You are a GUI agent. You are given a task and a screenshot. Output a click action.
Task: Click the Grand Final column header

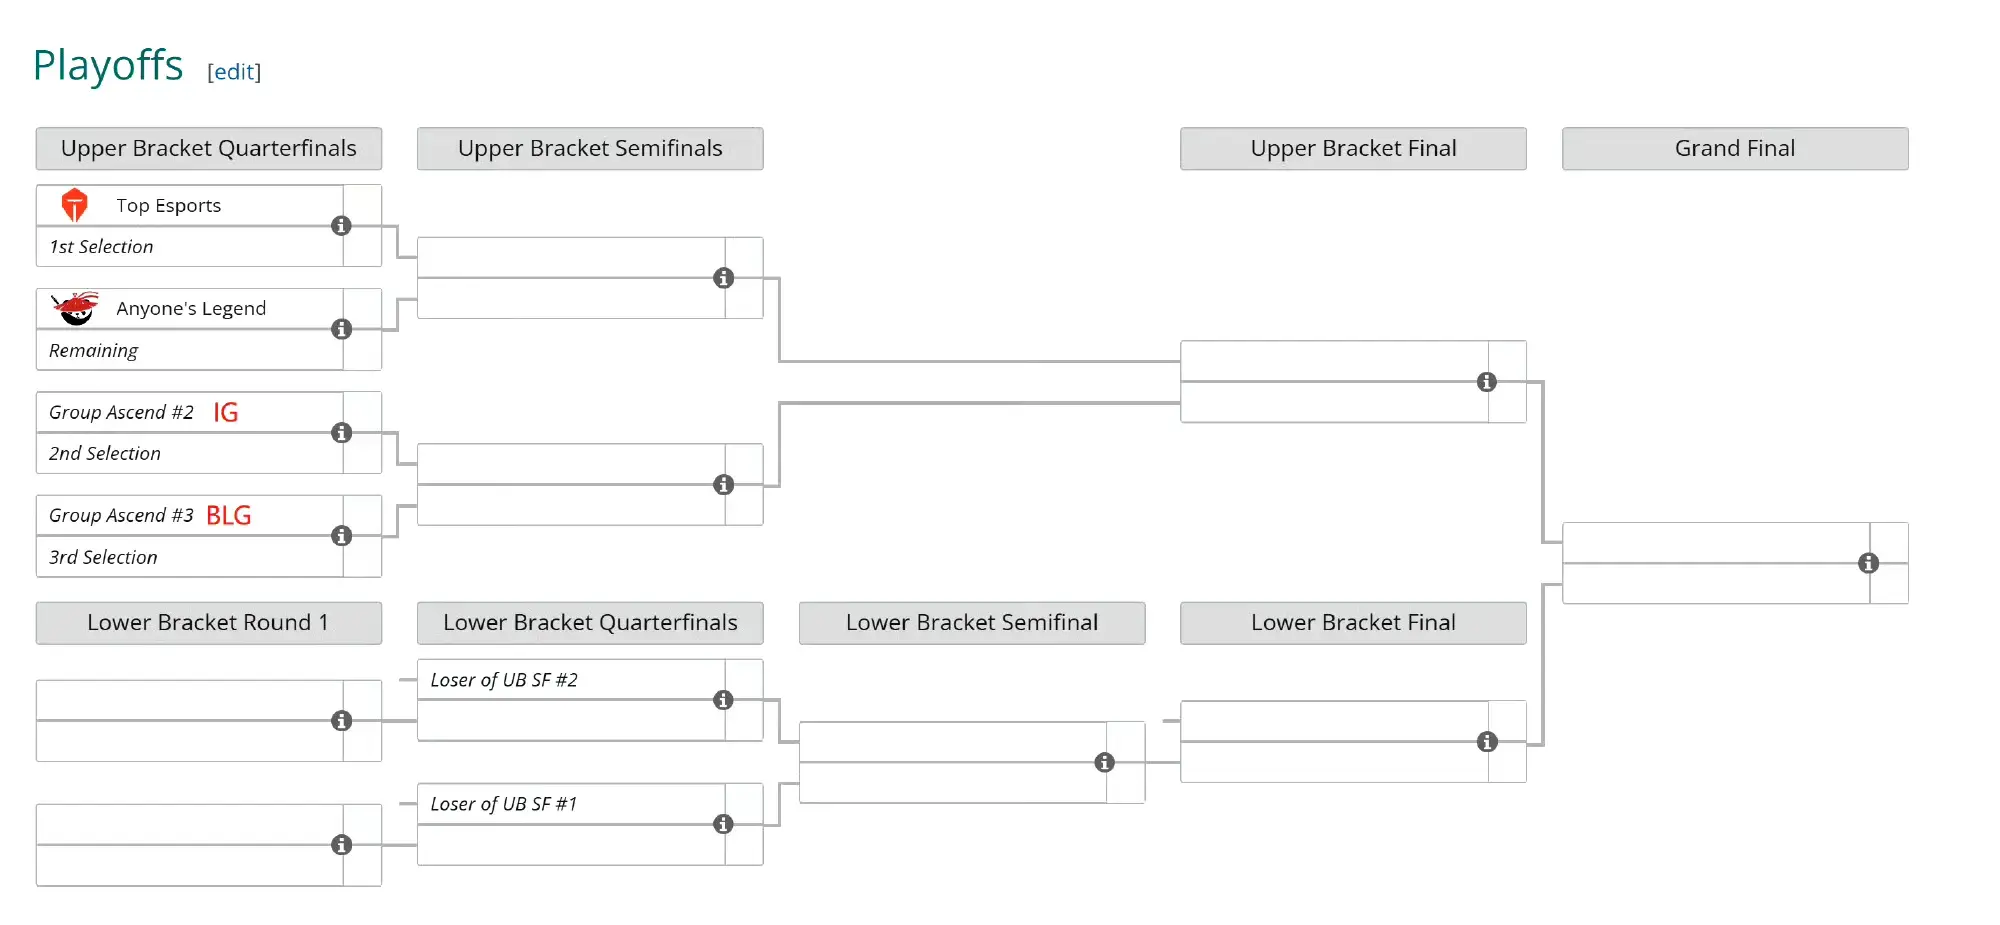tap(1735, 148)
